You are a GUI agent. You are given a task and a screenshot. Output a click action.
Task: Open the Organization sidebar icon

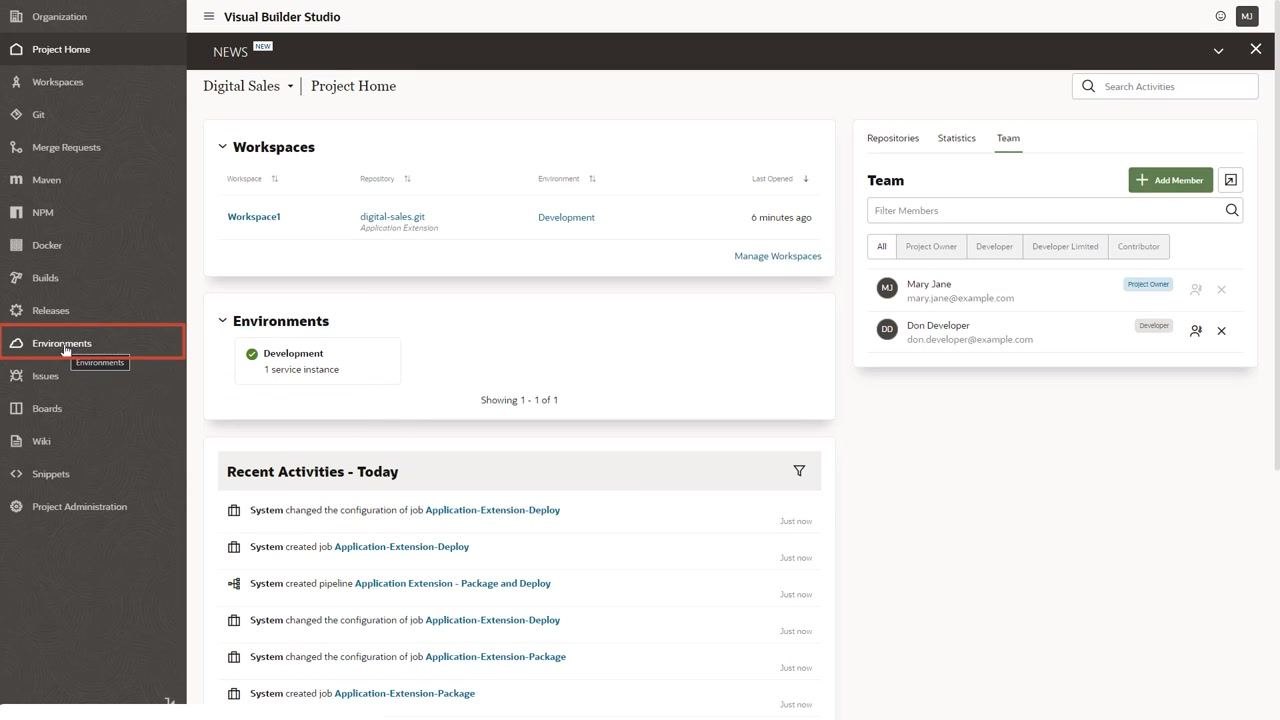pyautogui.click(x=16, y=17)
